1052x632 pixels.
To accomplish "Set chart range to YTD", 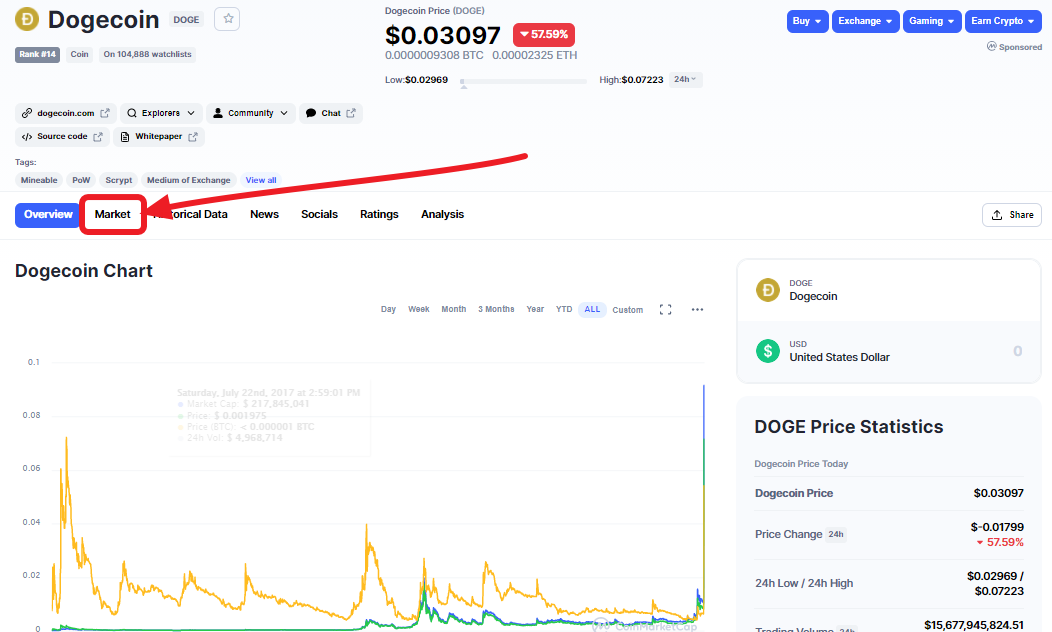I will pos(564,309).
